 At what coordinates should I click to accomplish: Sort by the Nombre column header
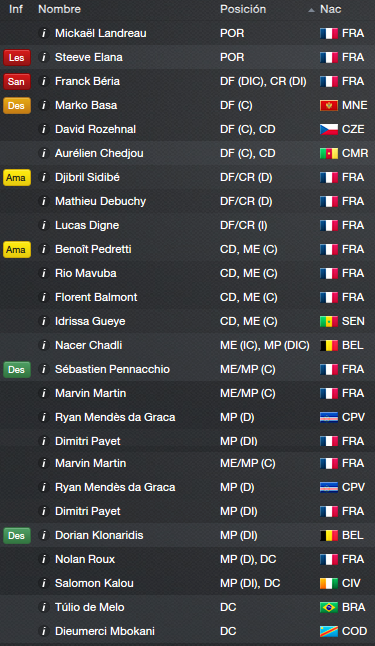[59, 9]
